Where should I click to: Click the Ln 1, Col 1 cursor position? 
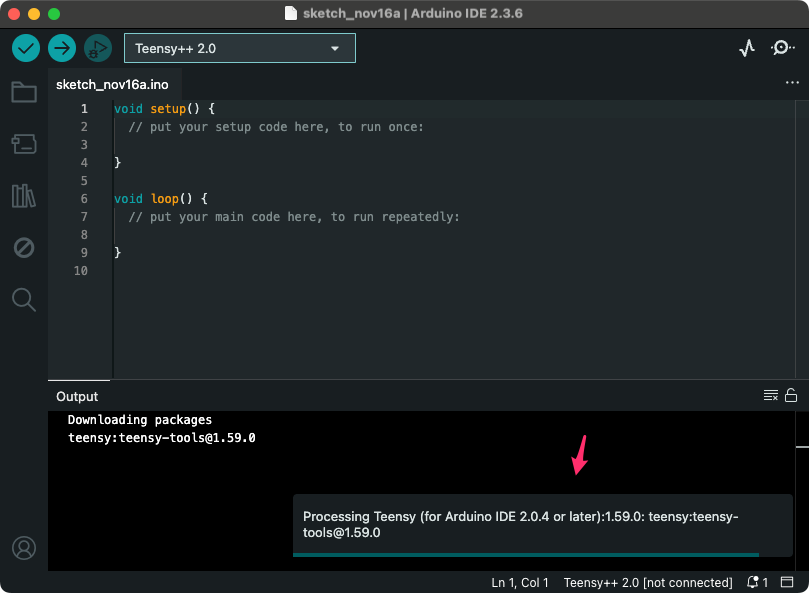520,582
